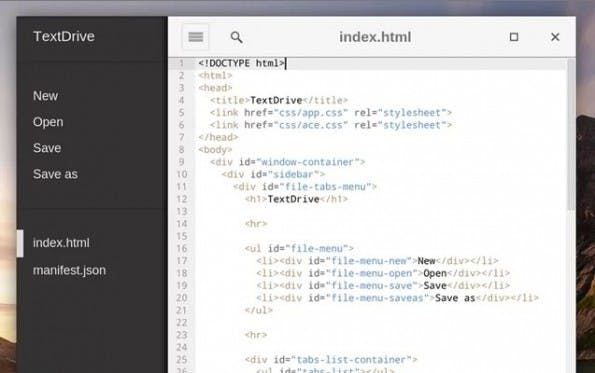595x373 pixels.
Task: Click the title tag line containing TextDrive
Action: tap(279, 100)
